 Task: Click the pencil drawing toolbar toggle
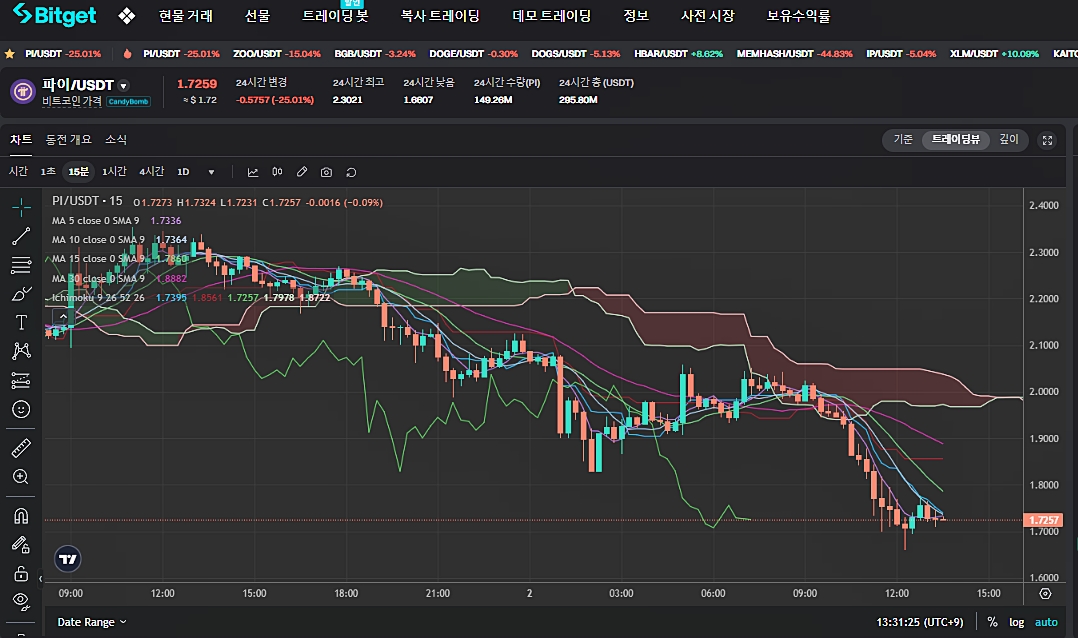pyautogui.click(x=302, y=172)
